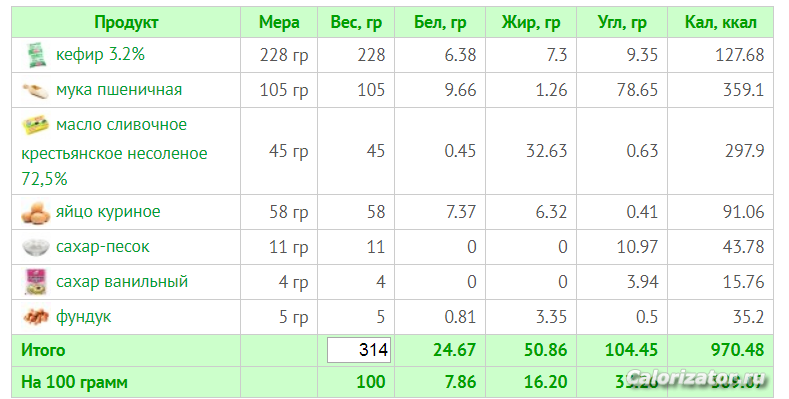Open the масло сливочное крестьянское link

coord(114,151)
